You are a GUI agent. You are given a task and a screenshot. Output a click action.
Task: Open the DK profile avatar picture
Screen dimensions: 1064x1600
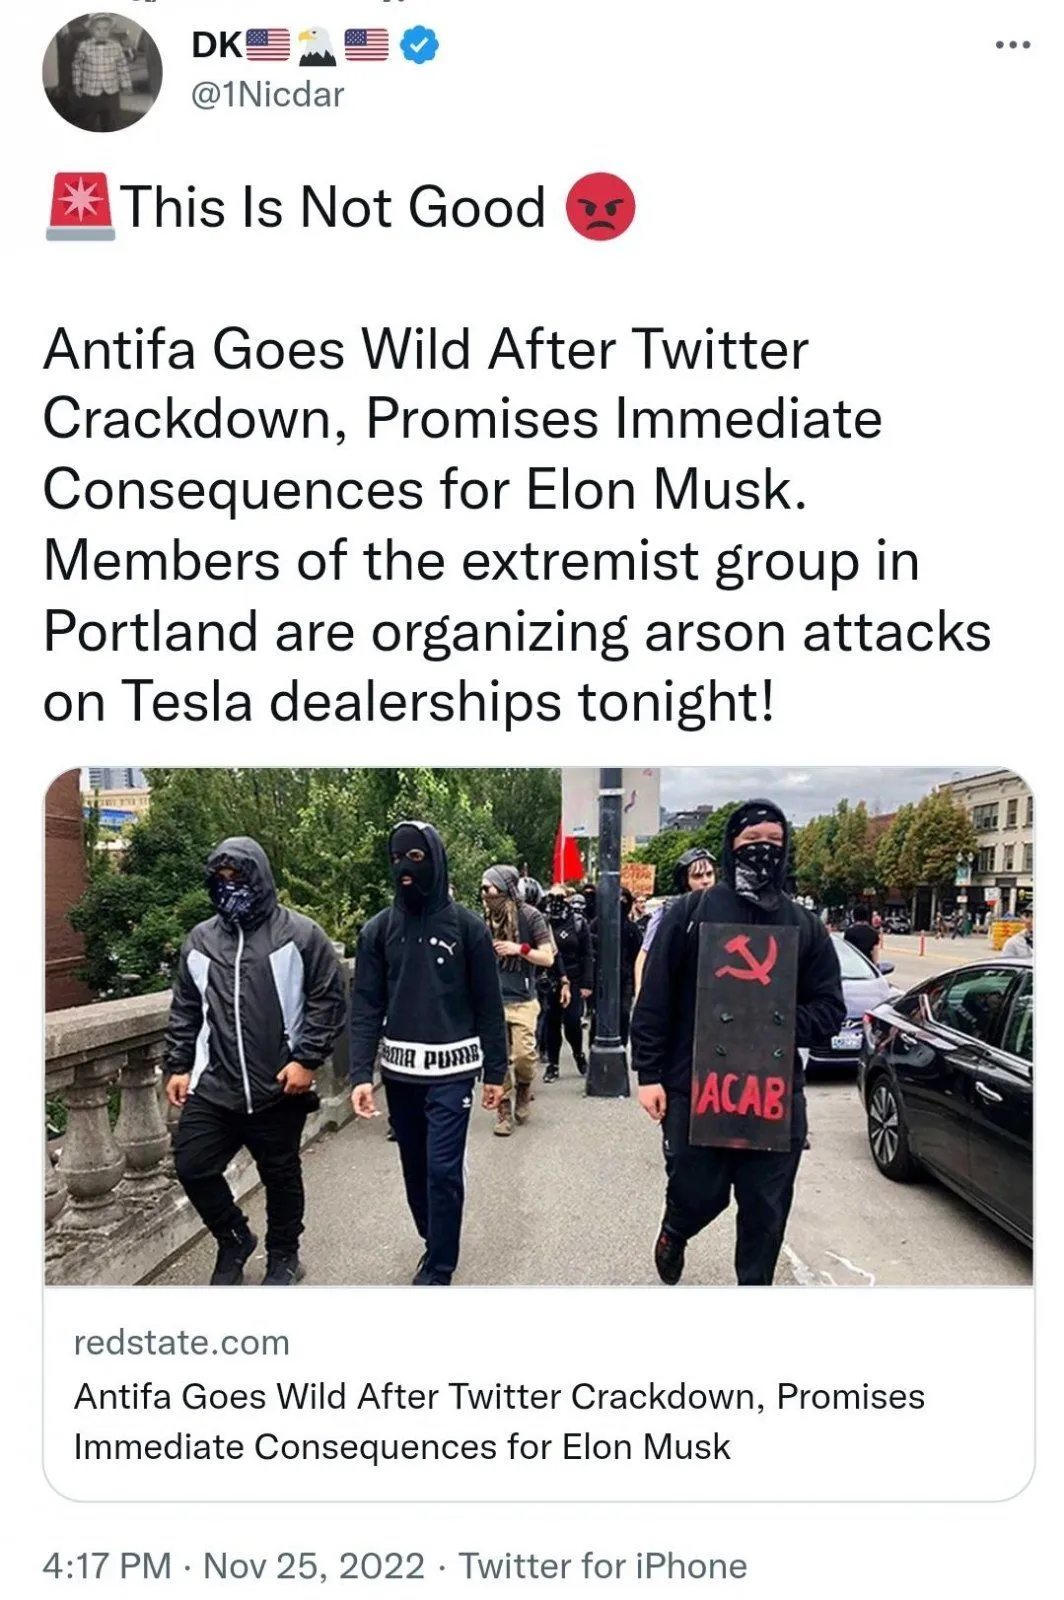click(x=102, y=72)
